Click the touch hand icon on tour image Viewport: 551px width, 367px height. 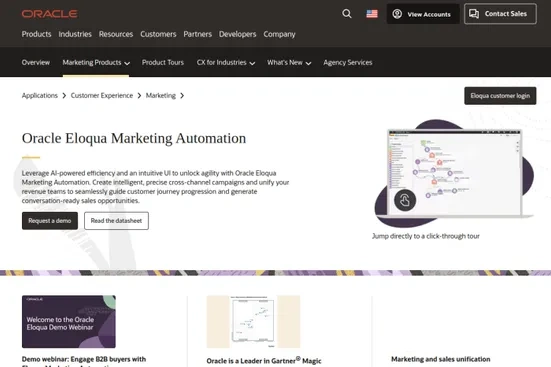click(x=405, y=200)
